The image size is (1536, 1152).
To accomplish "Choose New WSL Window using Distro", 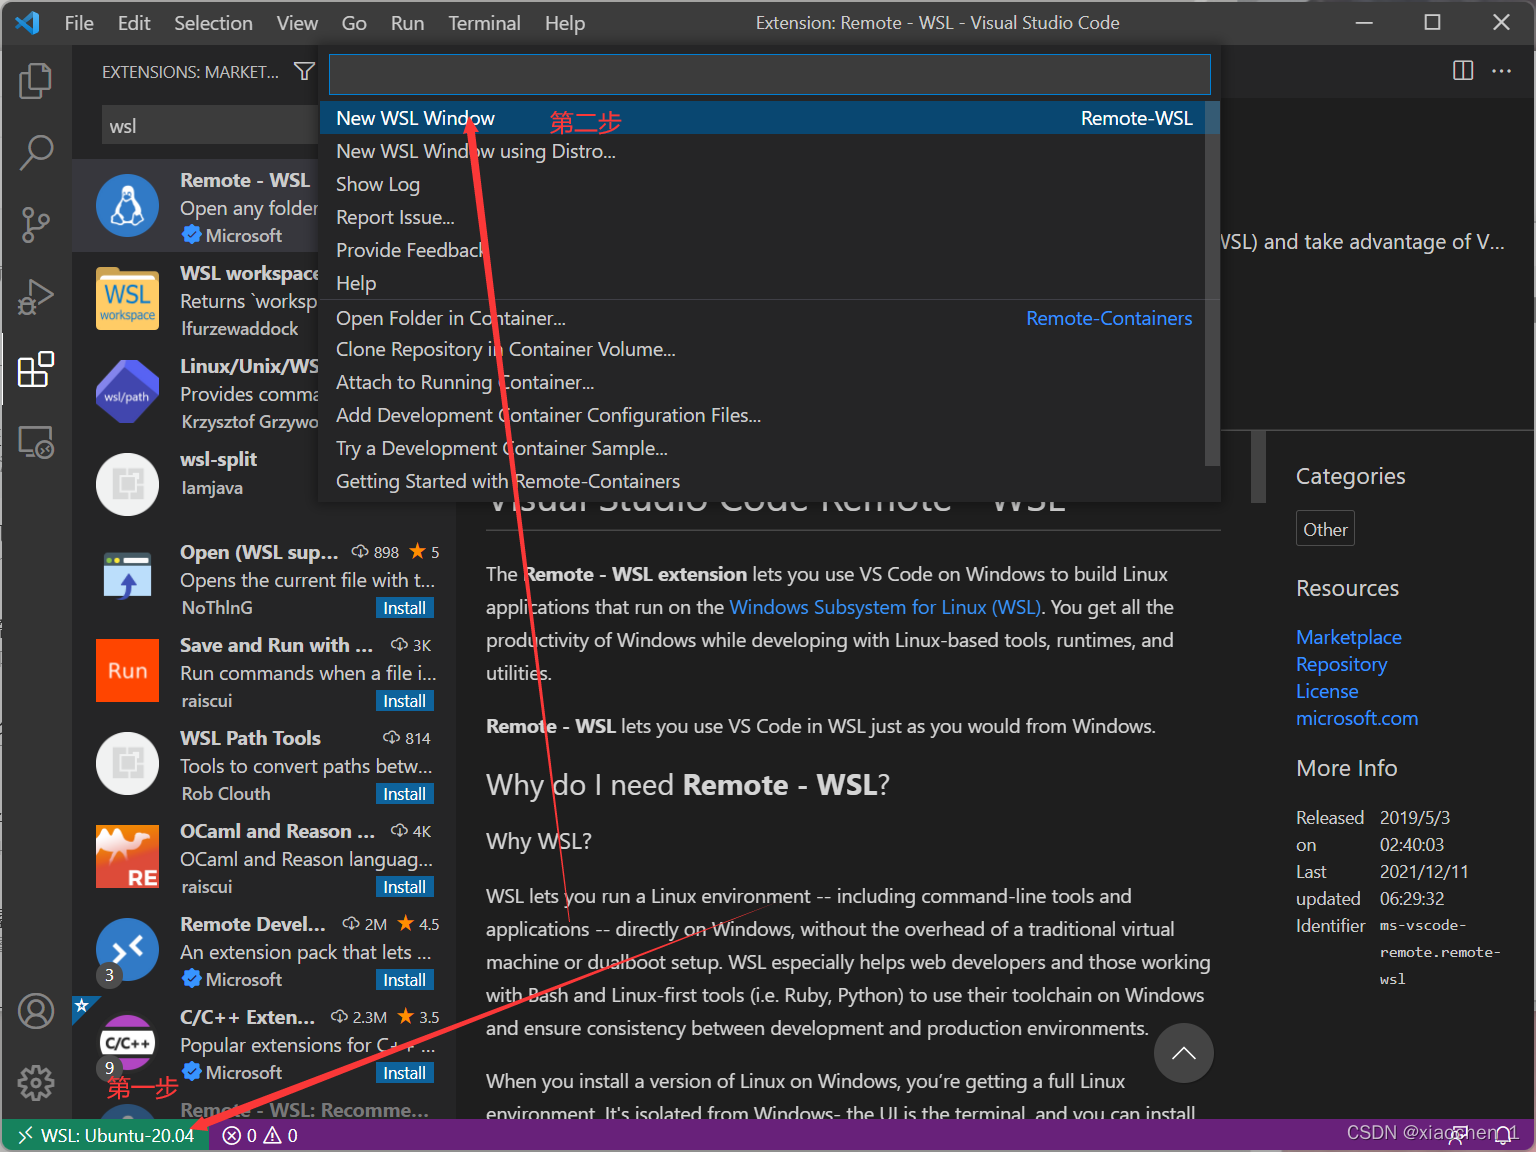I will tap(764, 151).
